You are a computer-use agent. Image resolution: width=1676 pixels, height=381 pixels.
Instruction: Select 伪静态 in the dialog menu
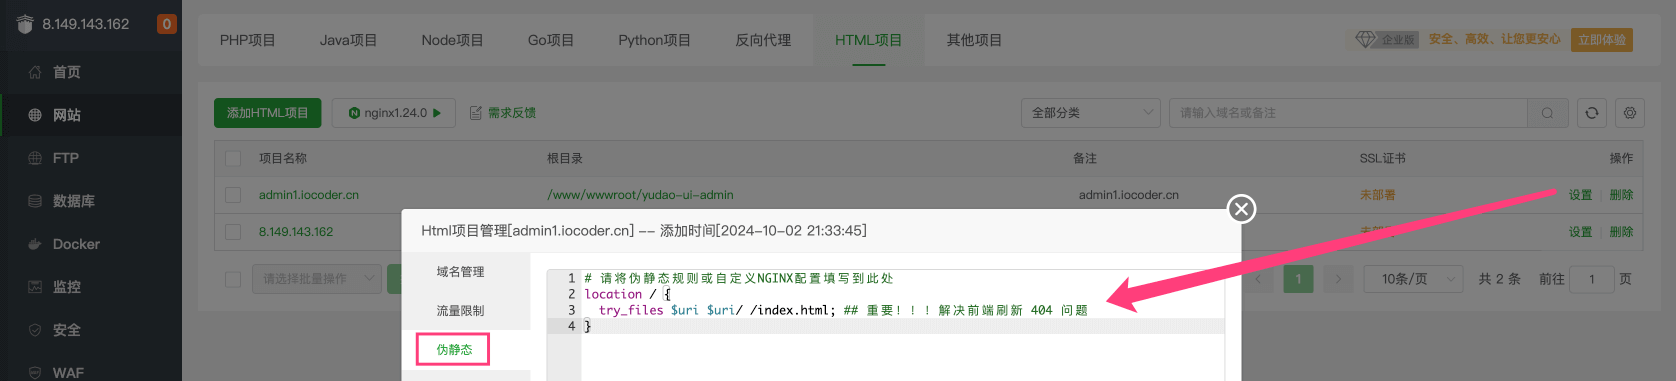454,350
